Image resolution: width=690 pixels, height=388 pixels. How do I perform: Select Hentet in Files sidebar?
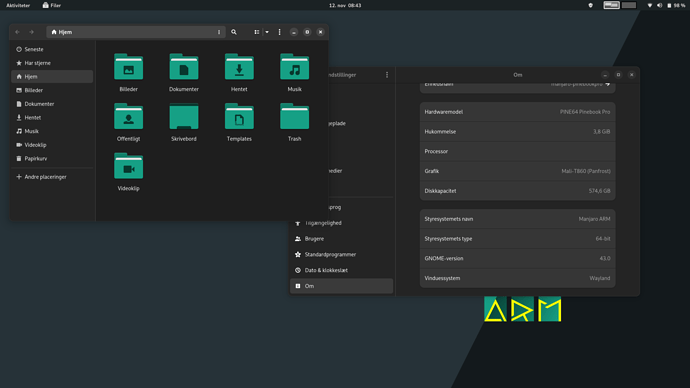pyautogui.click(x=52, y=117)
